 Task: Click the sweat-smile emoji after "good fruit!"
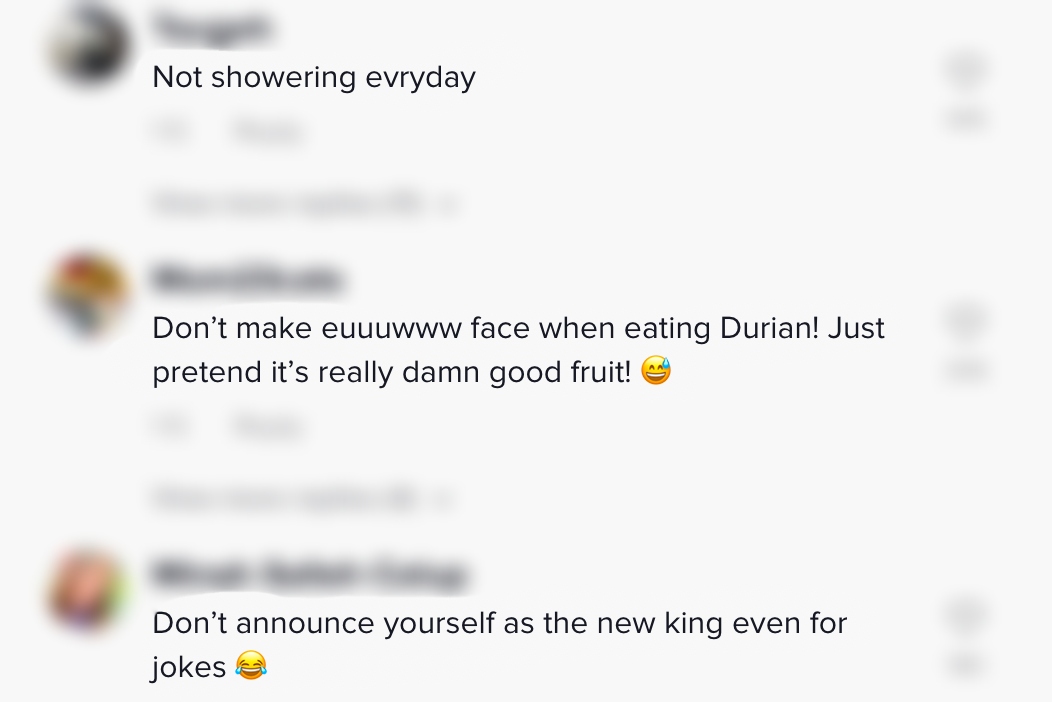tap(655, 370)
